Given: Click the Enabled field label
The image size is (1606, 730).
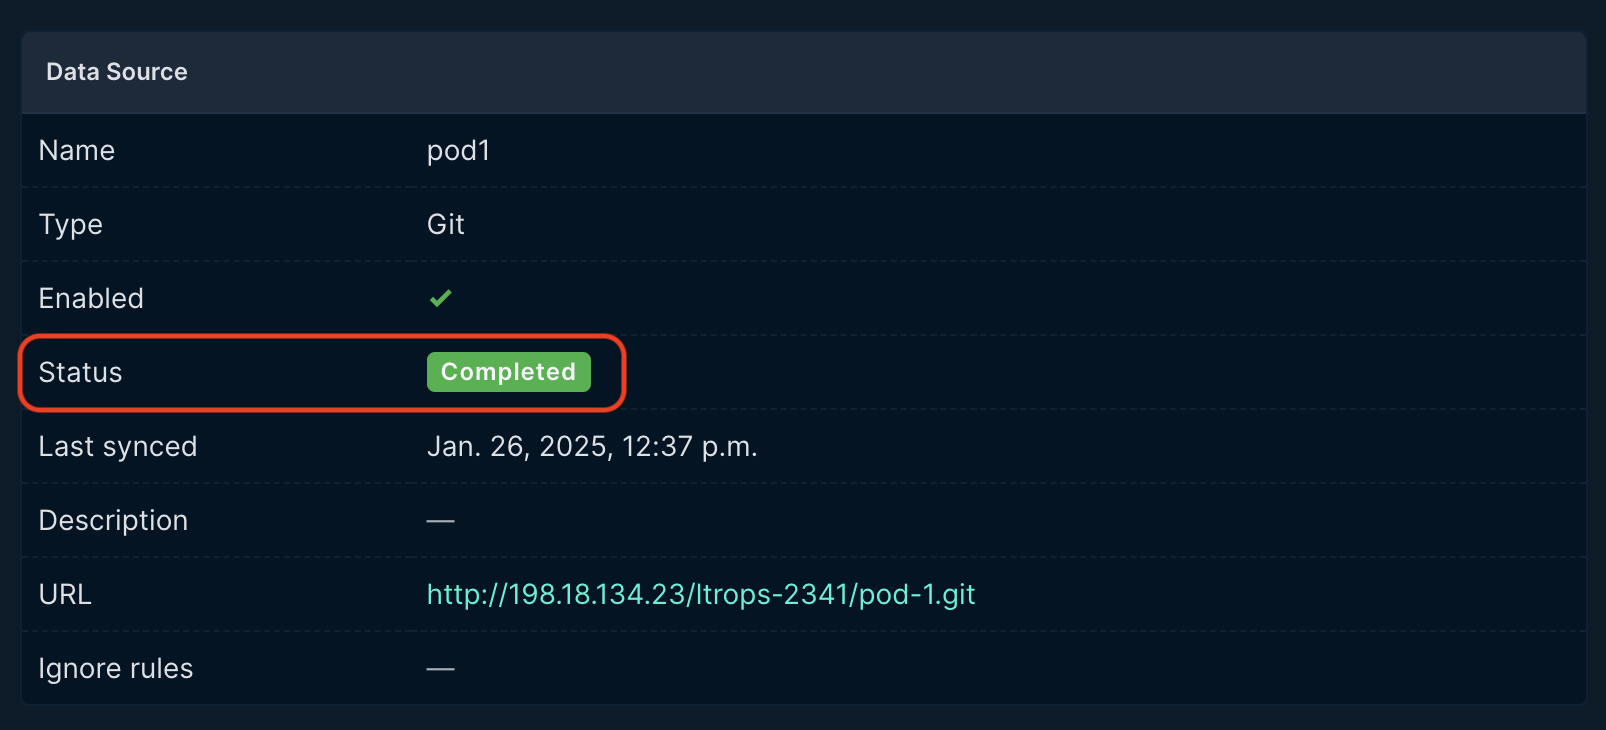Looking at the screenshot, I should click(x=91, y=298).
